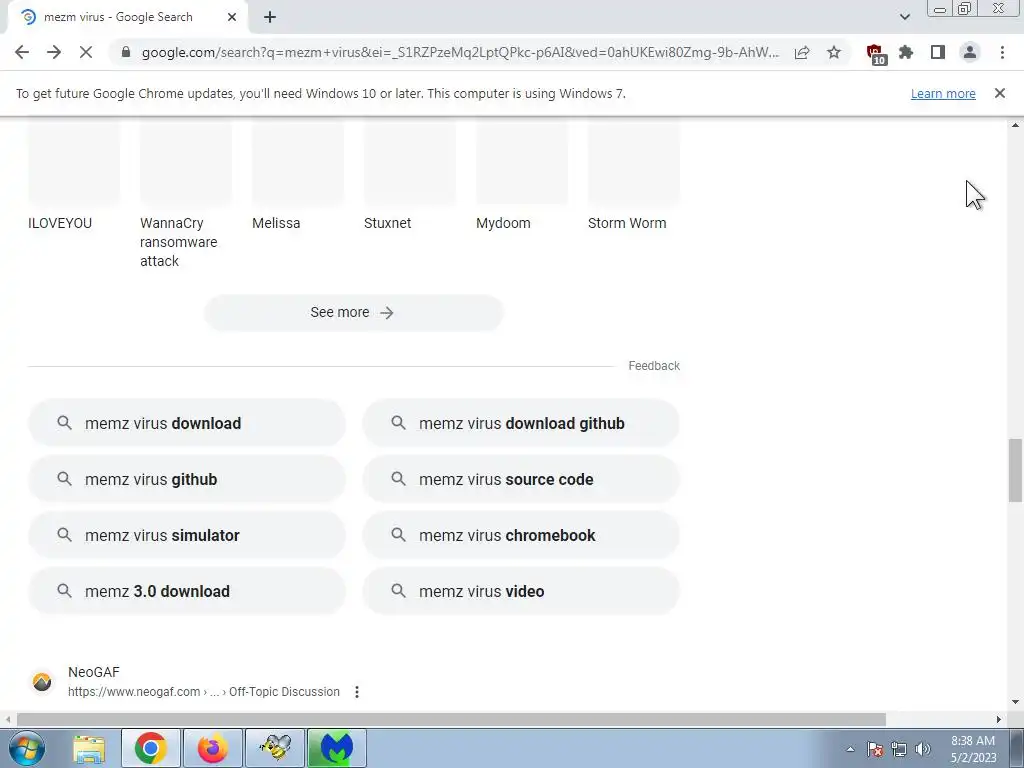Search 'memz virus chromebook' suggestion

pyautogui.click(x=521, y=536)
